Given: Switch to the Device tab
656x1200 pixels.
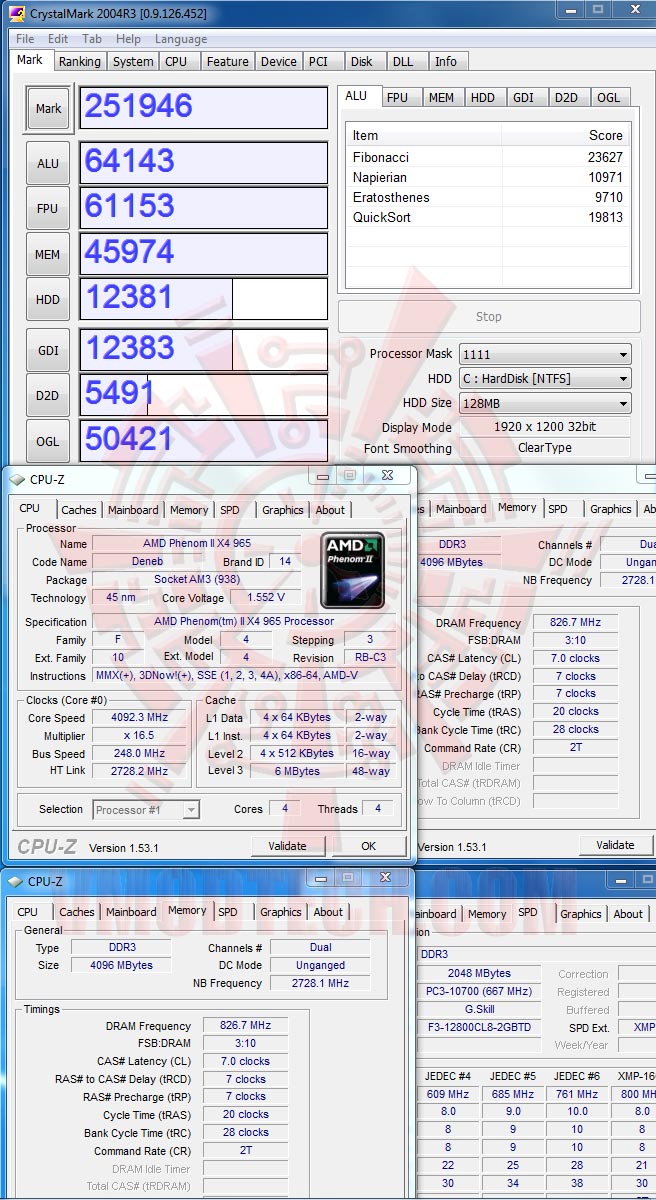Looking at the screenshot, I should [278, 61].
